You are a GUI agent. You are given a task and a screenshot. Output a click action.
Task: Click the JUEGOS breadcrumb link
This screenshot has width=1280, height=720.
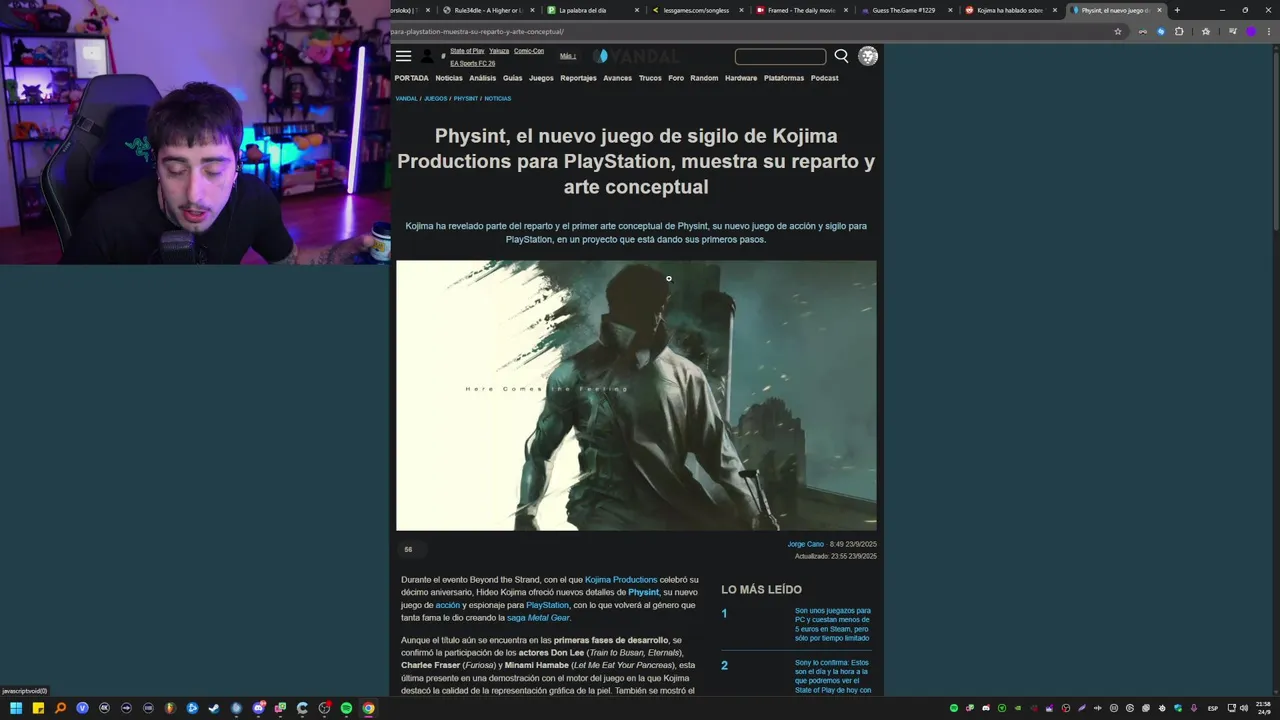coord(436,99)
